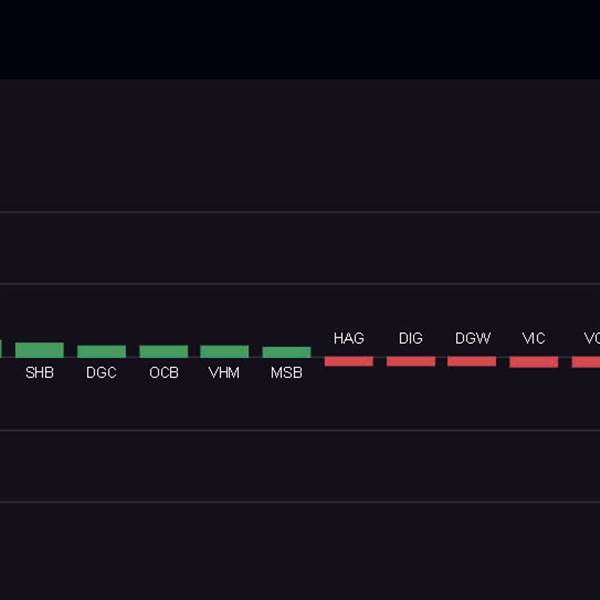Image resolution: width=600 pixels, height=600 pixels.
Task: Select the red DIG bar
Action: [411, 362]
